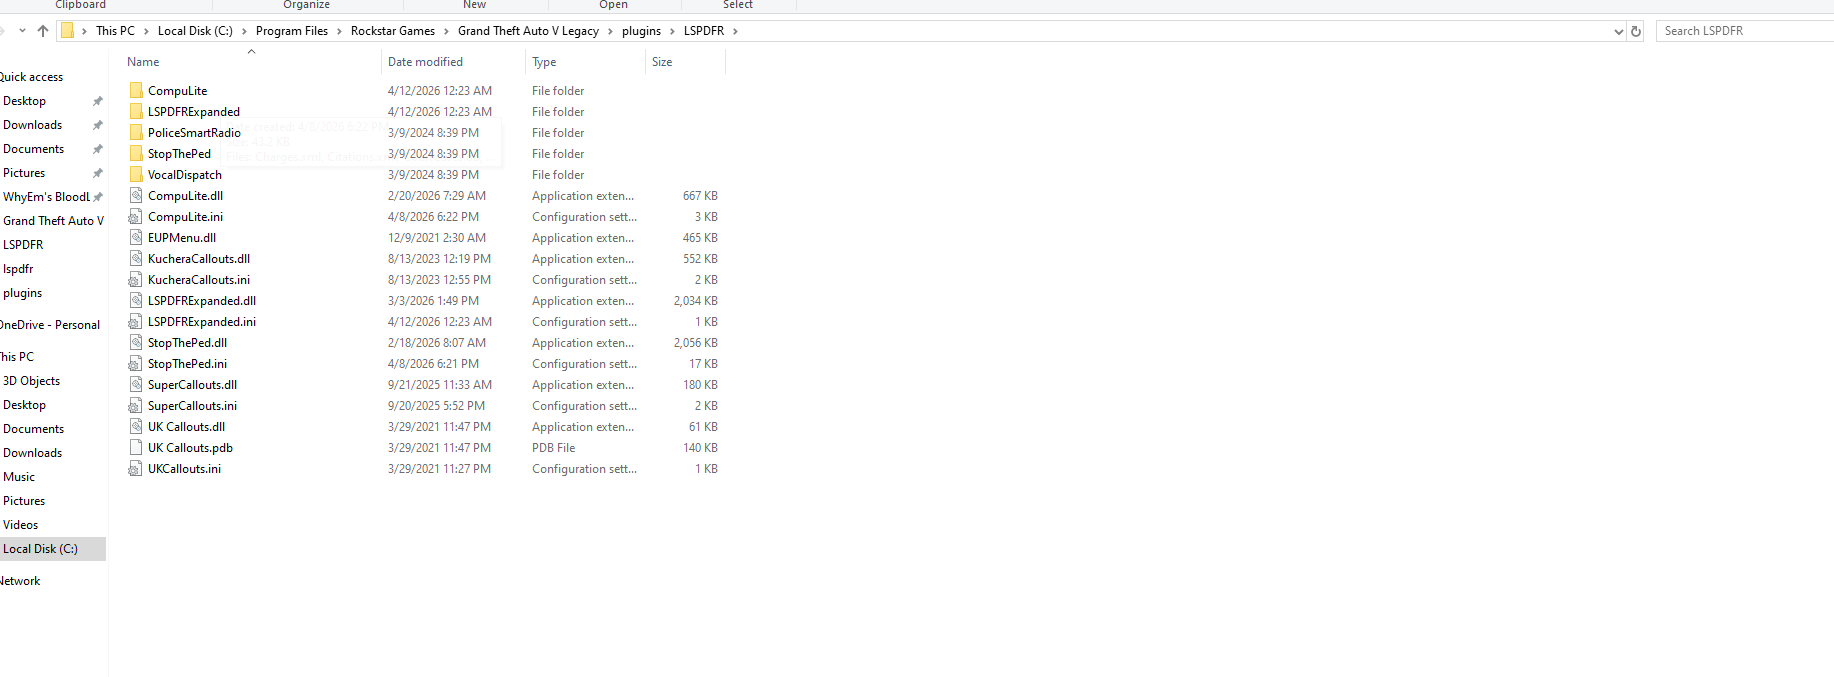Image resolution: width=1834 pixels, height=677 pixels.
Task: Open Music under This PC
Action: [19, 477]
